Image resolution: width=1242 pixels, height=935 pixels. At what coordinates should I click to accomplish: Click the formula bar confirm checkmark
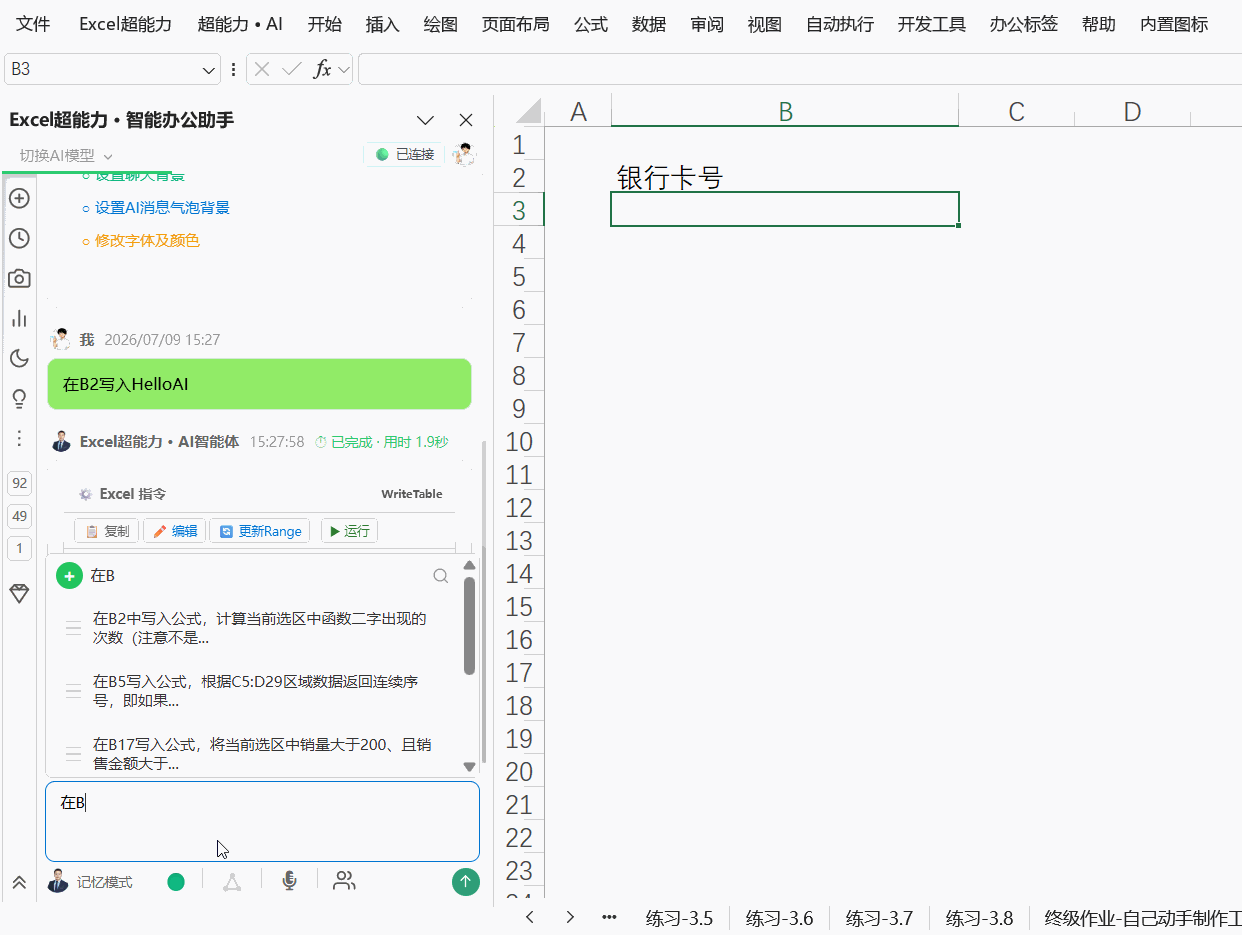pos(292,69)
